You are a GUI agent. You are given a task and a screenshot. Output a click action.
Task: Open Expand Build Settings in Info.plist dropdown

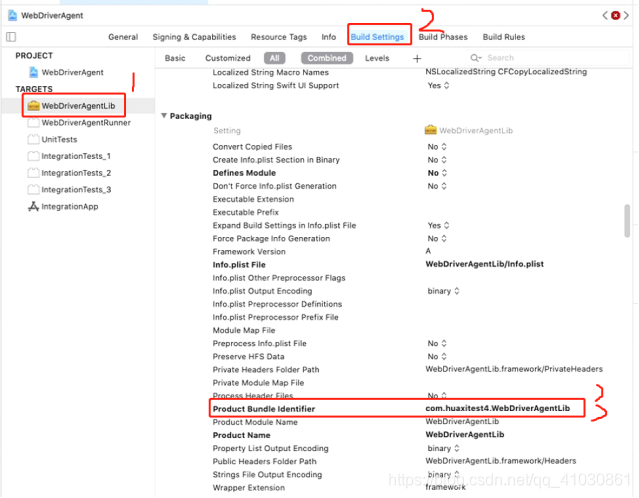(x=438, y=225)
